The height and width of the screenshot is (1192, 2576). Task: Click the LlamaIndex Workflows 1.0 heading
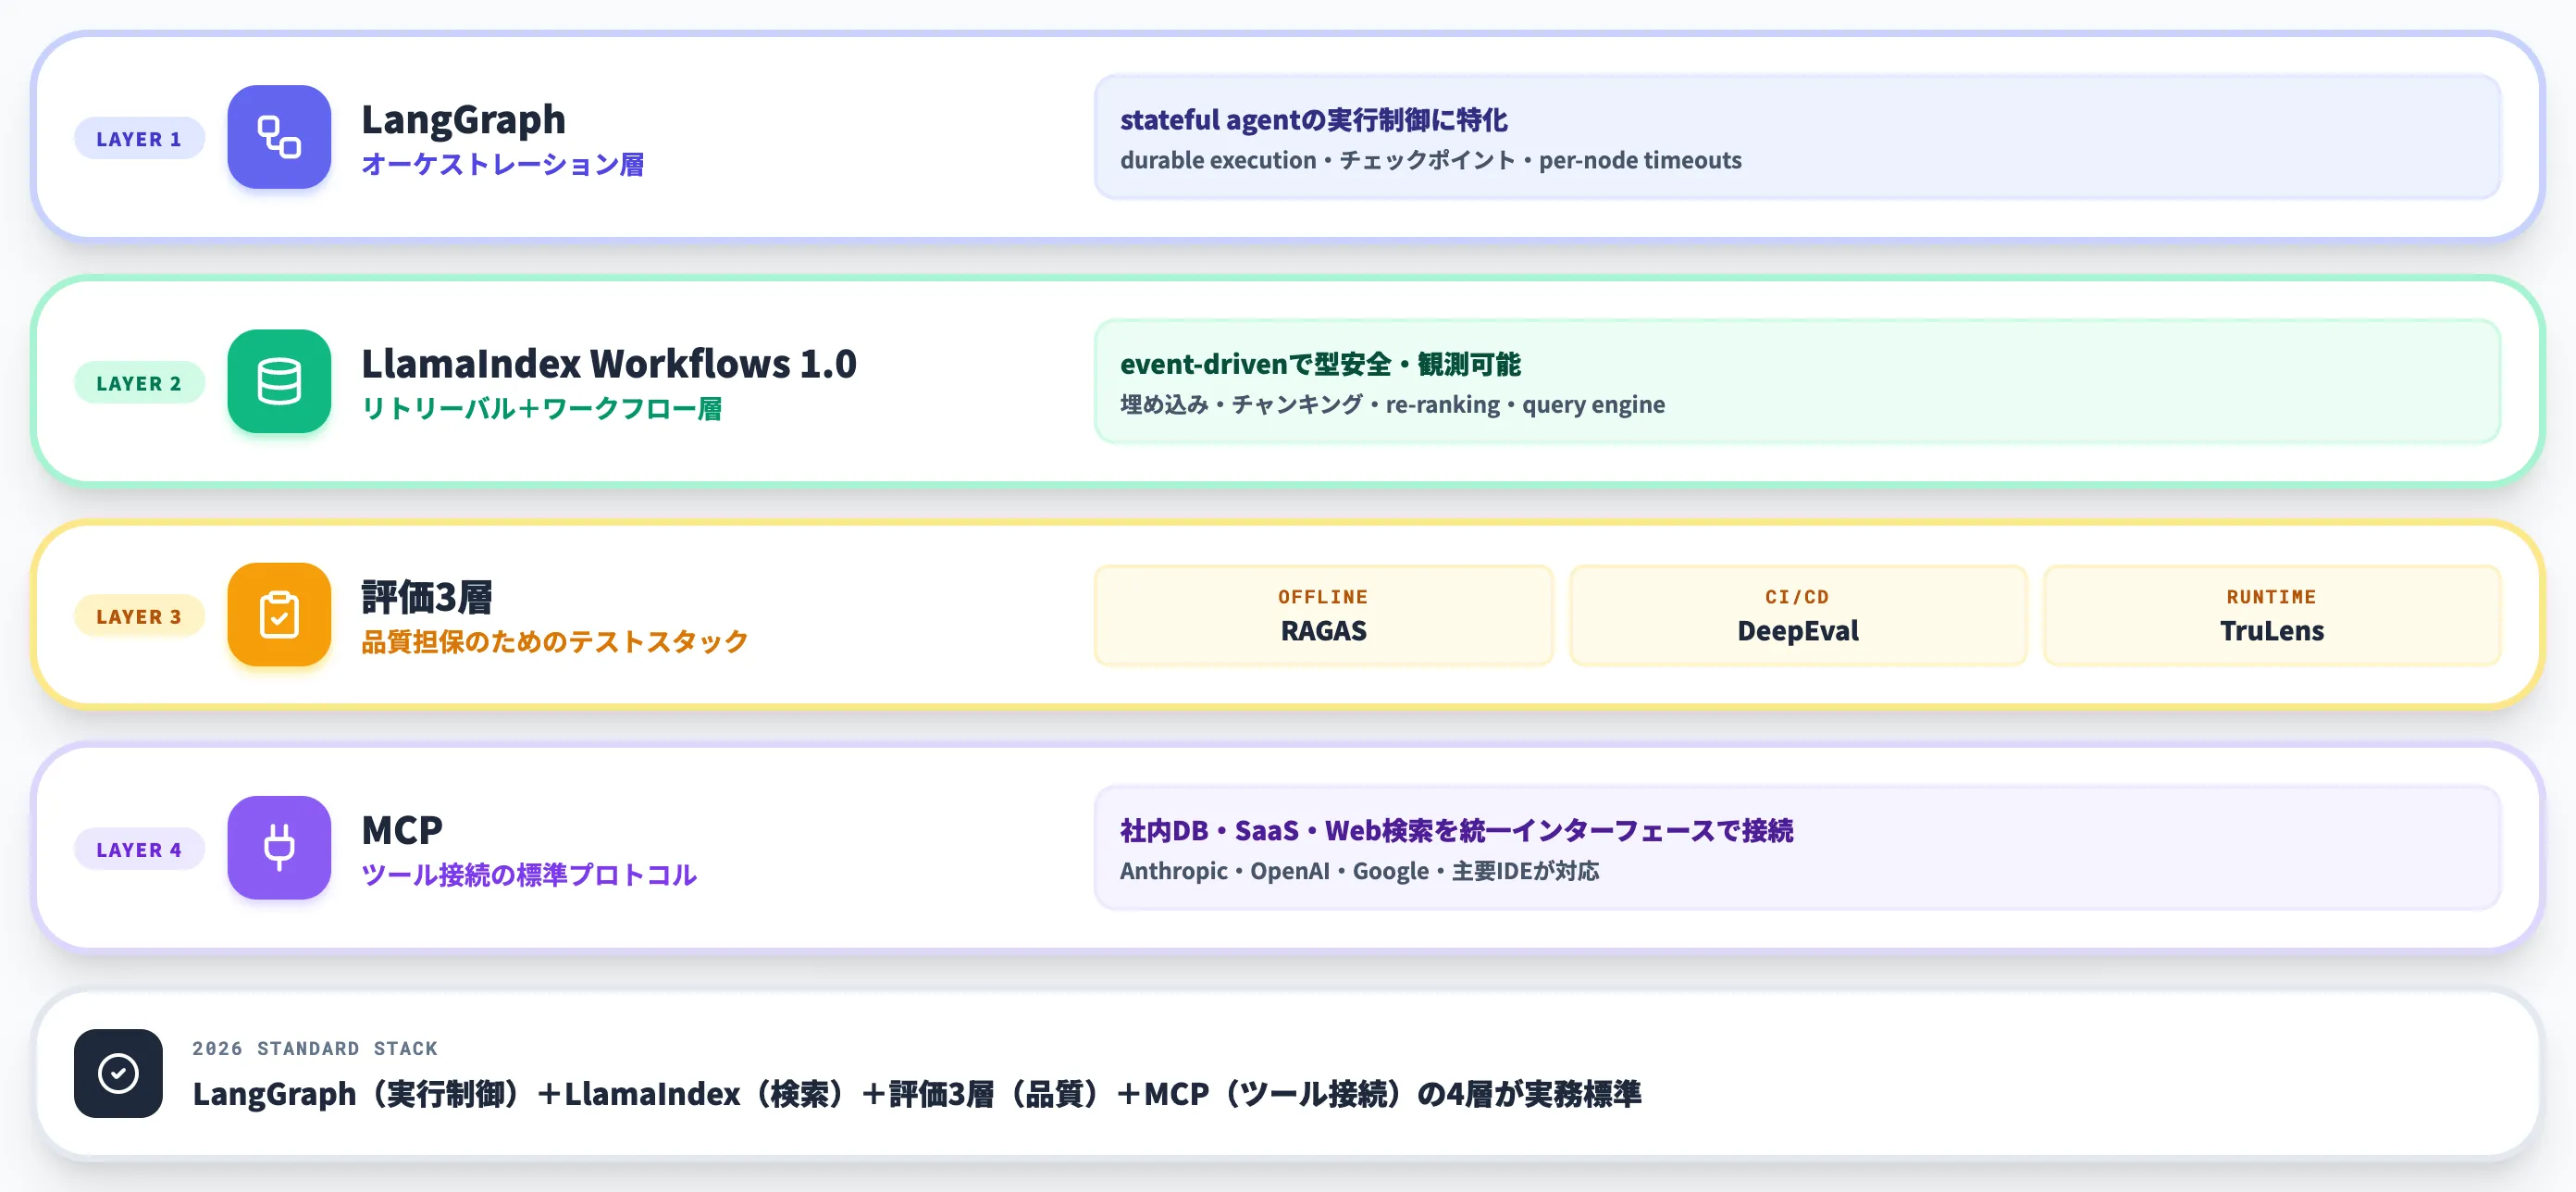[608, 363]
